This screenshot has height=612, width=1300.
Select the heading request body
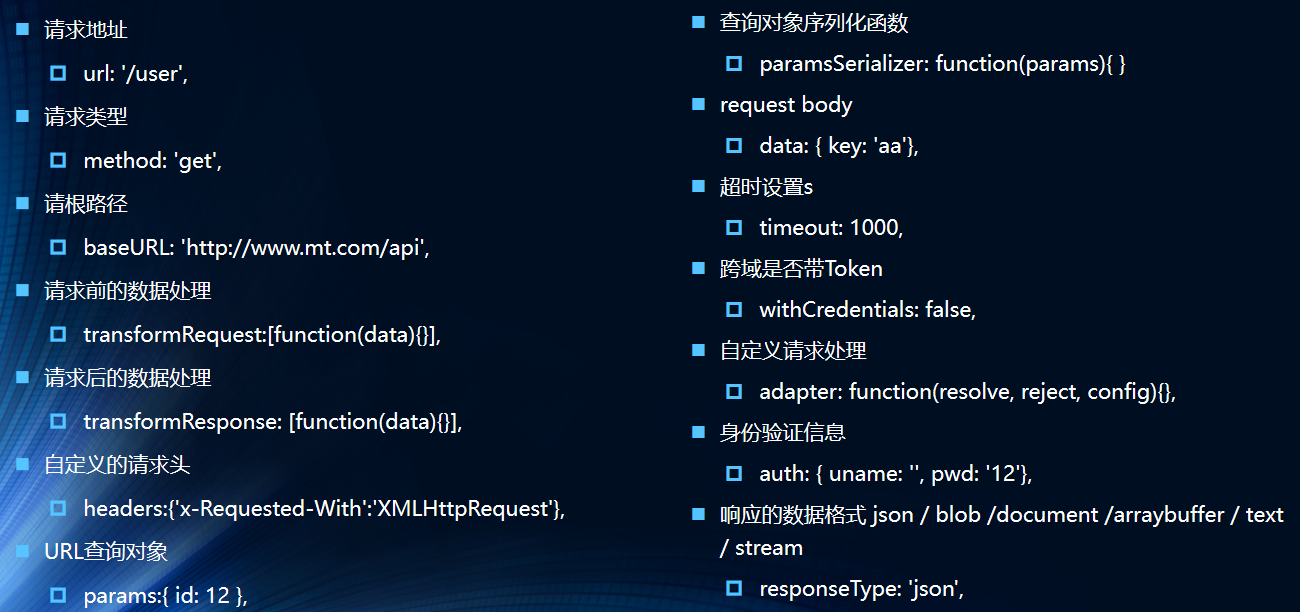pyautogui.click(x=786, y=104)
